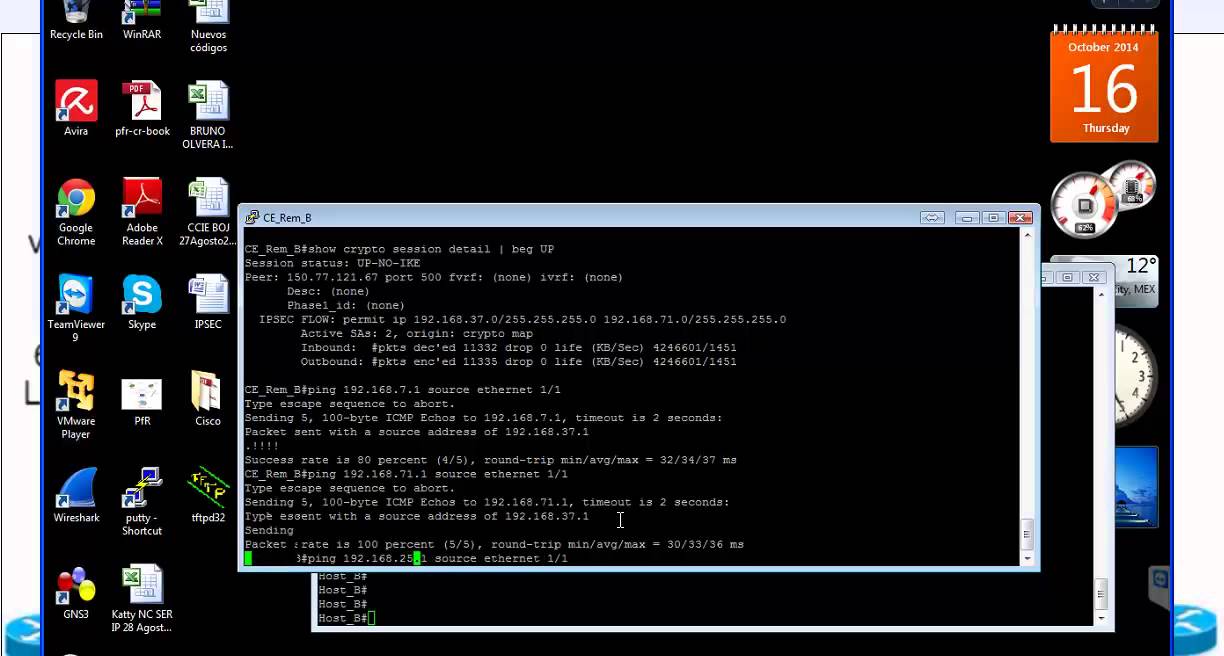Screen dimensions: 1224x656
Task: Open the Katty NC SER IP Excel file
Action: pyautogui.click(x=142, y=598)
